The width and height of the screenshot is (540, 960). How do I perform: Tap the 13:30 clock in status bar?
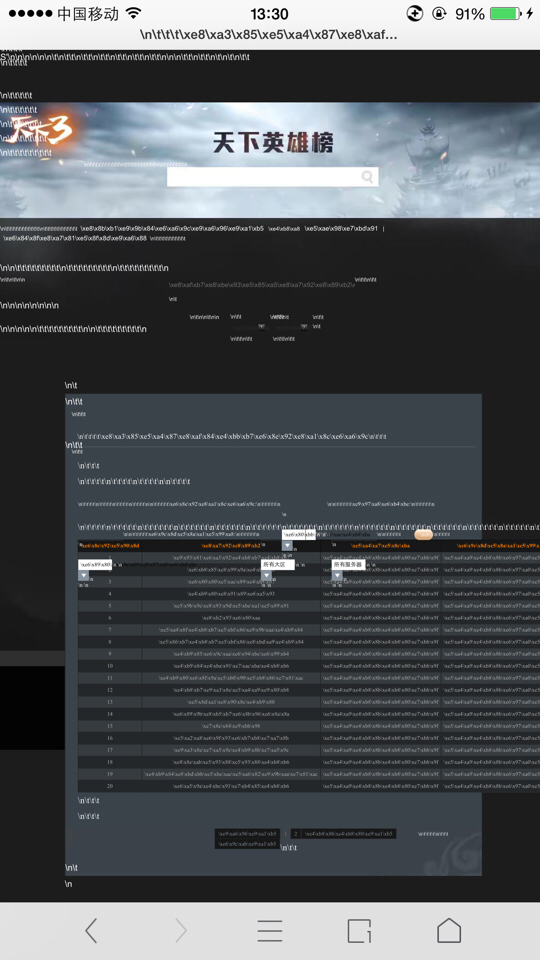point(269,13)
